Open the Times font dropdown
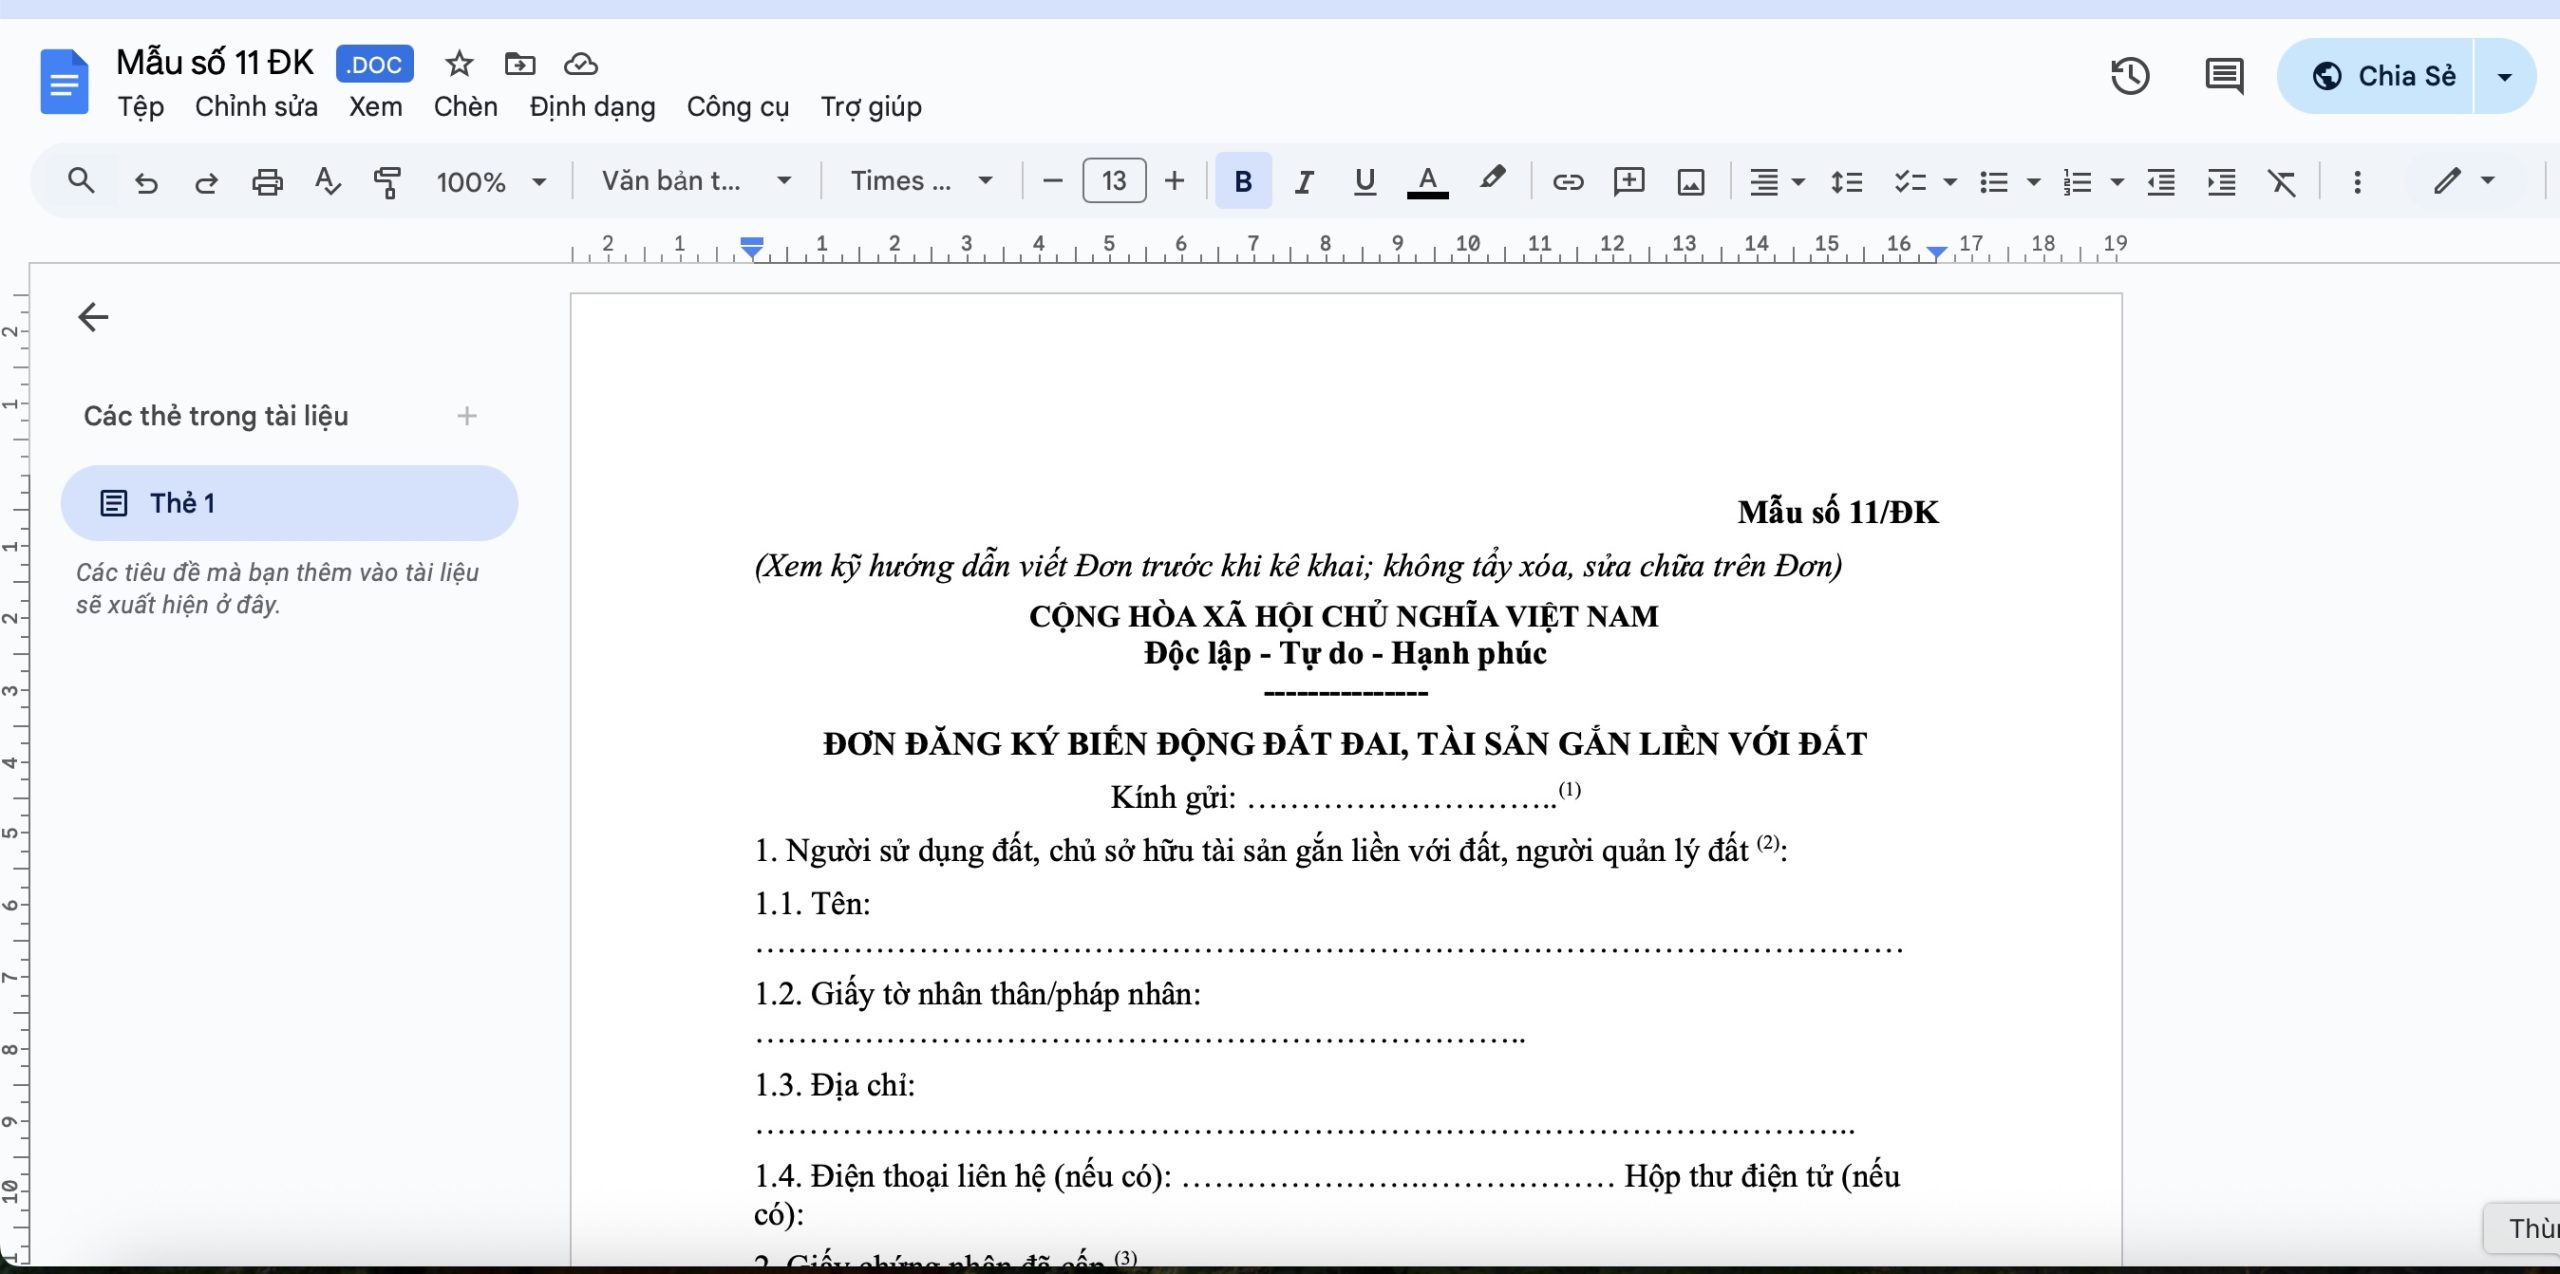 (921, 181)
